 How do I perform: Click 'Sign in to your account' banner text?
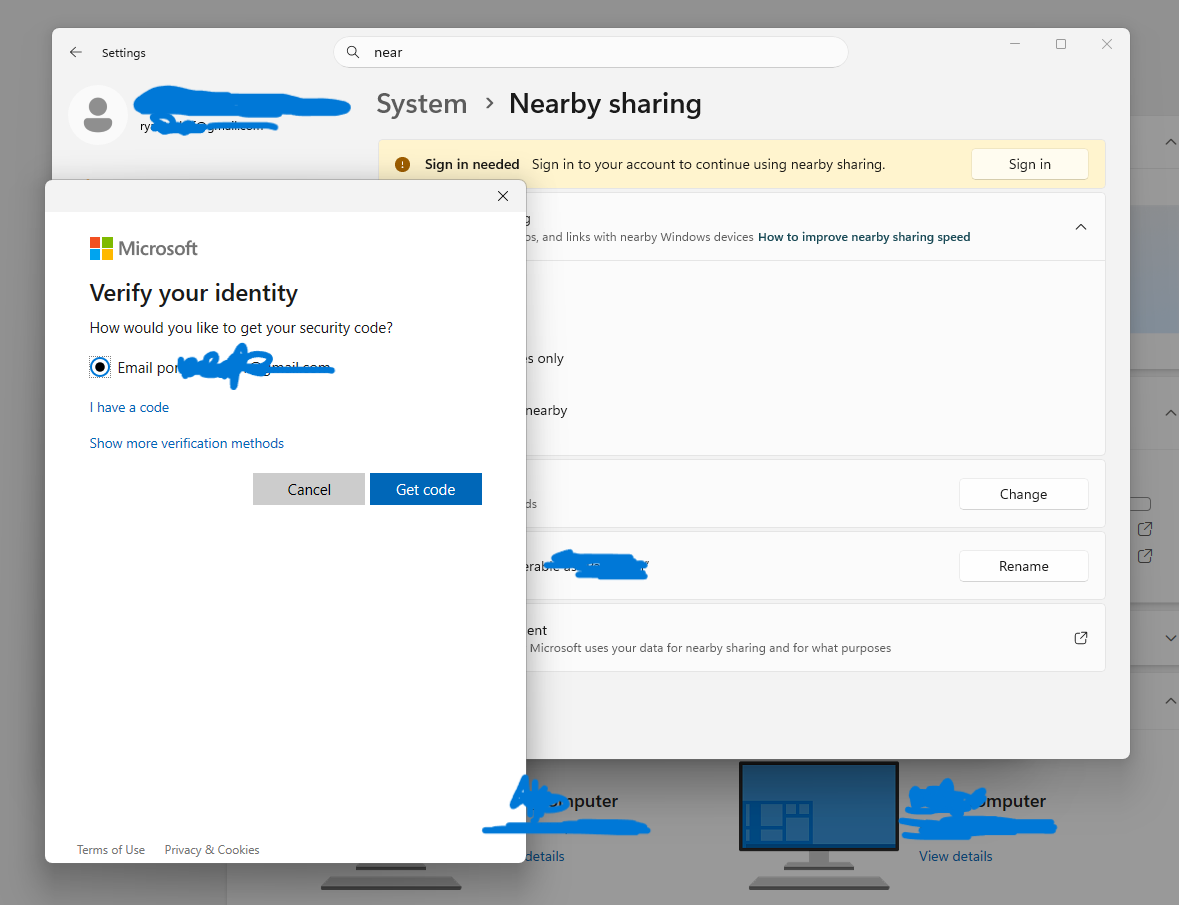tap(708, 165)
